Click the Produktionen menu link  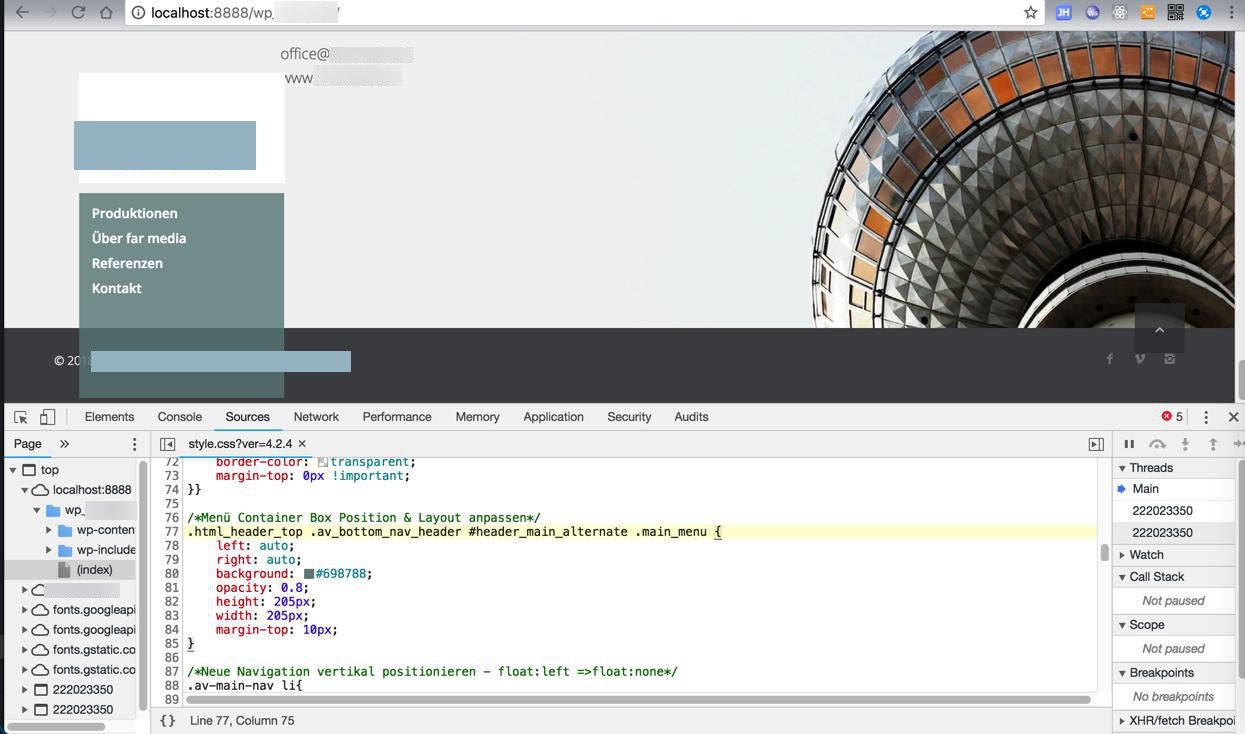(134, 213)
